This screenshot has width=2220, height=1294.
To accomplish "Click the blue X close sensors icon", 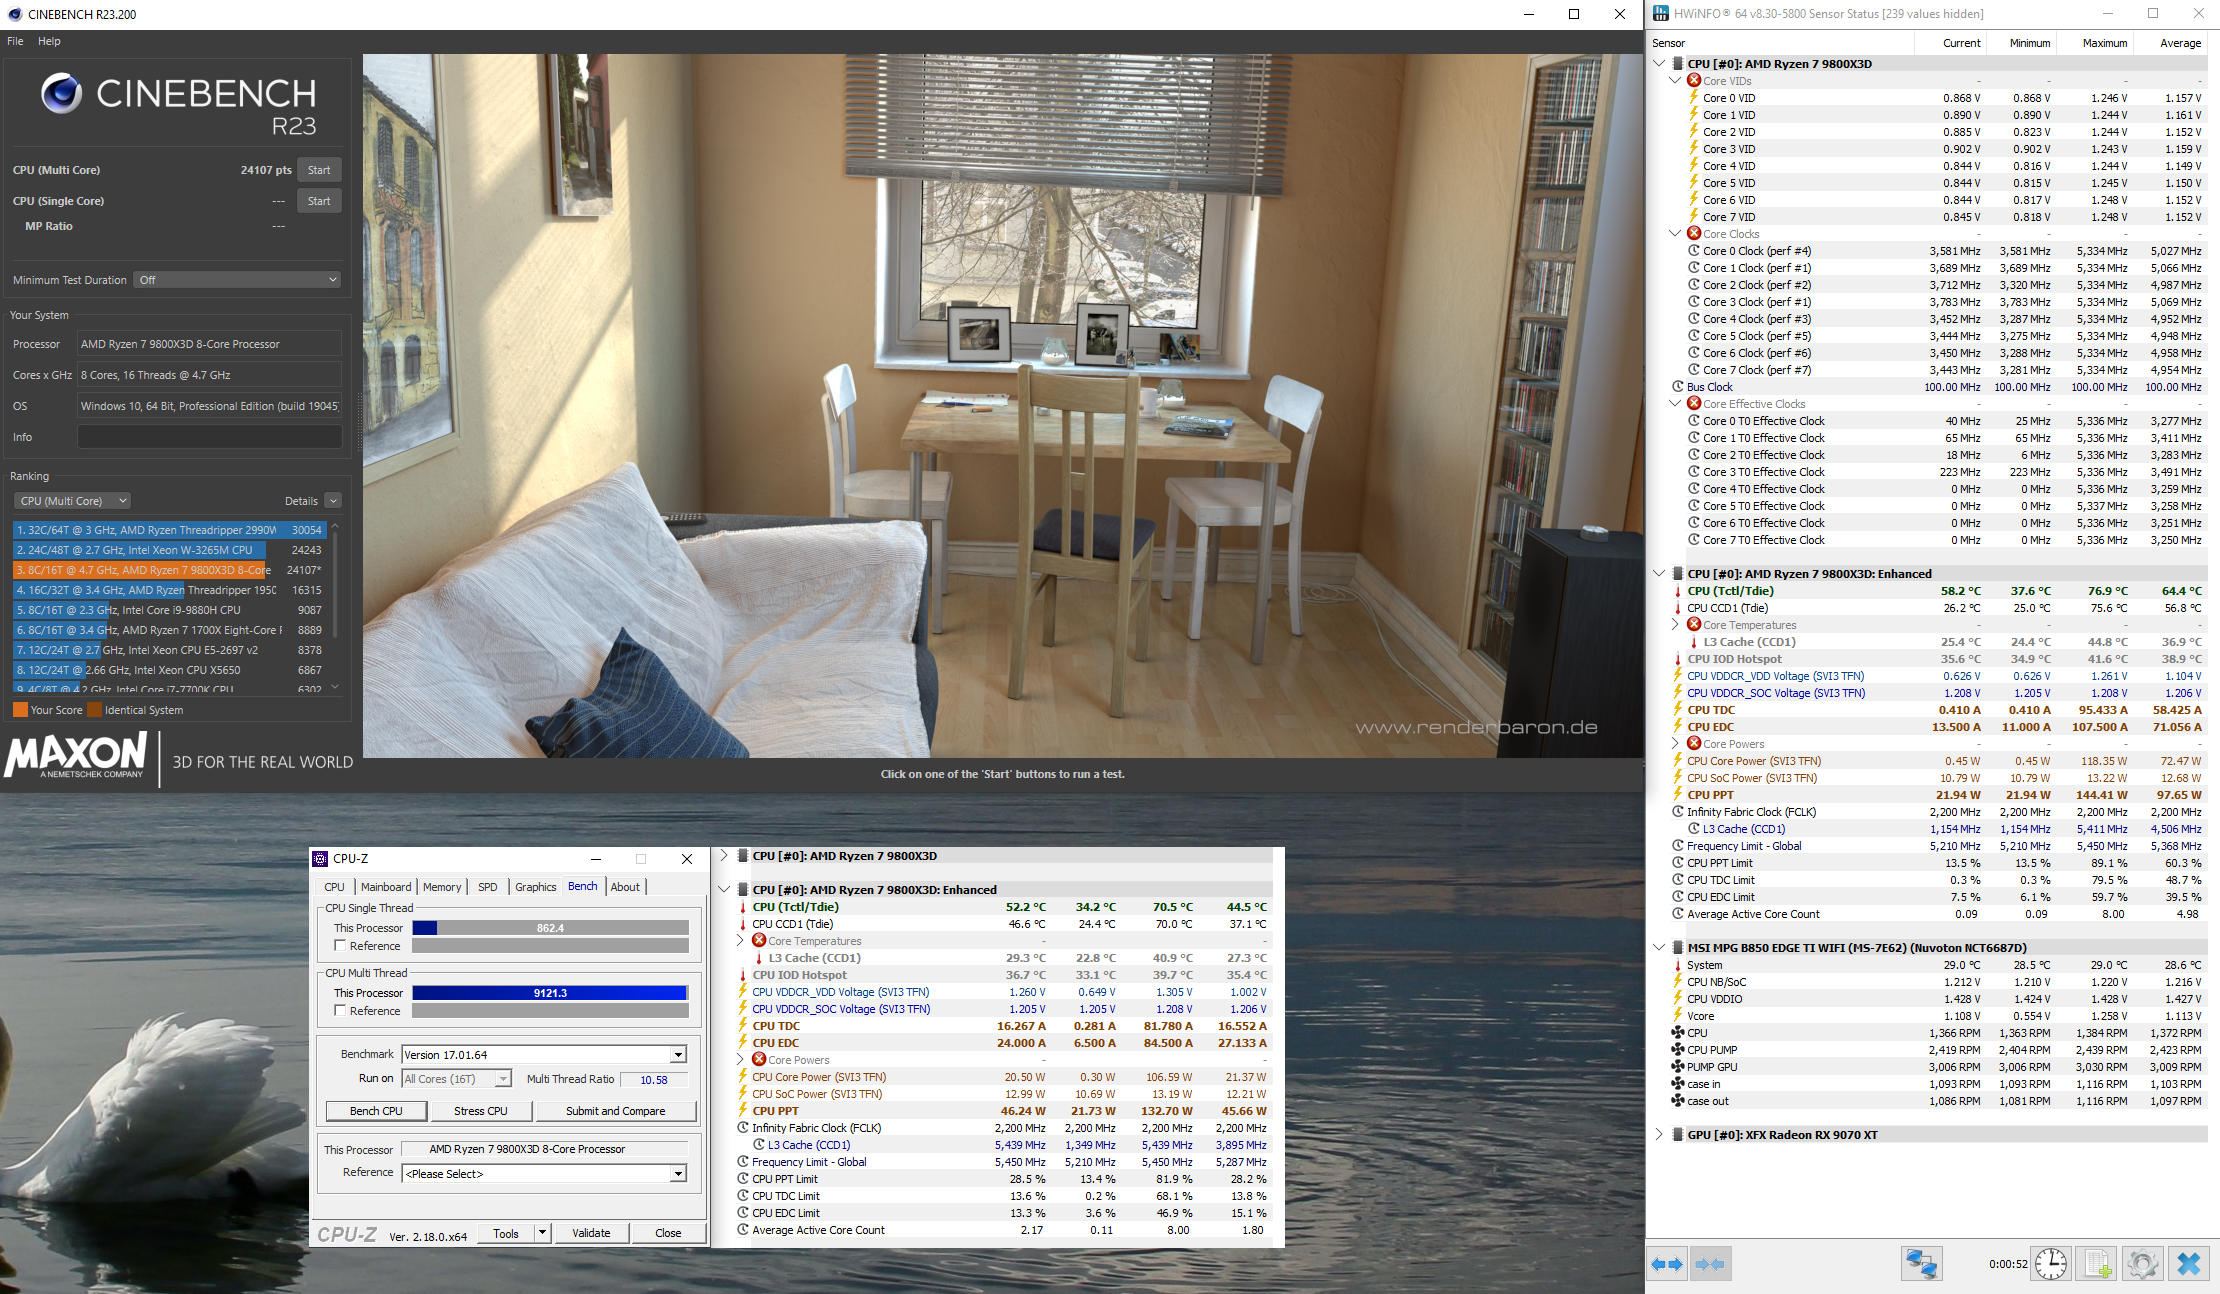I will pos(2188,1264).
